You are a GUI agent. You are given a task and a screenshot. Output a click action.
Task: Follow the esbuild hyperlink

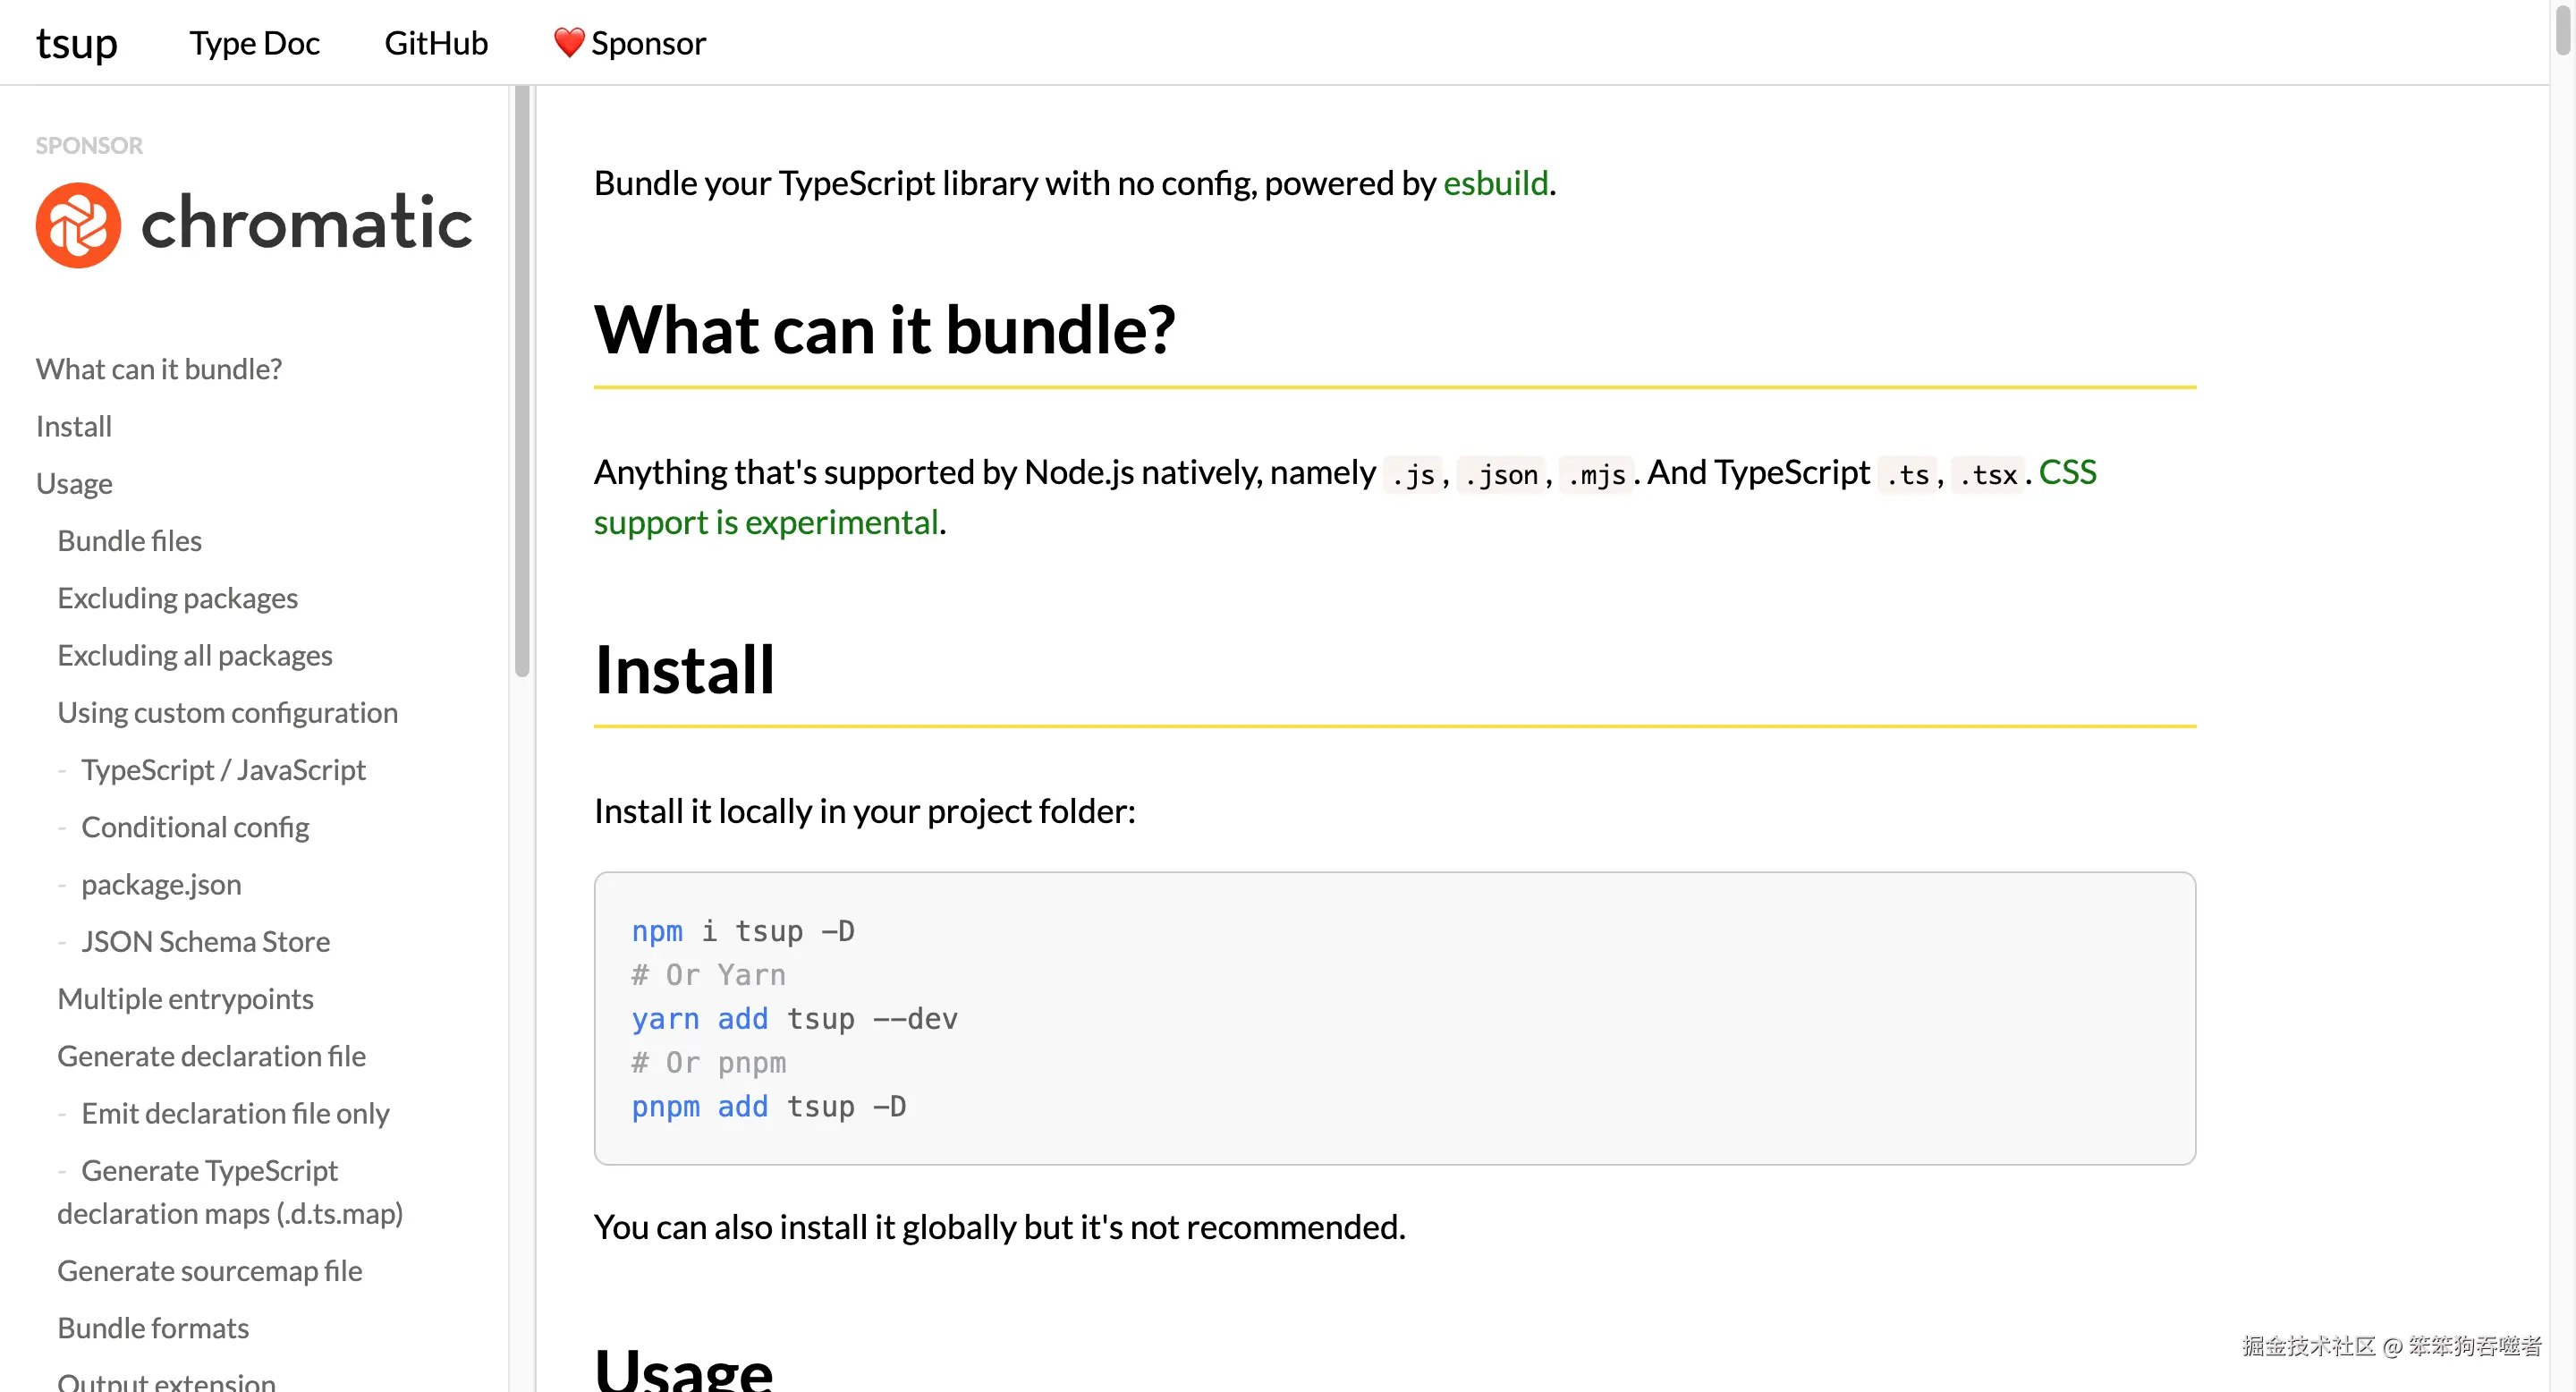point(1495,183)
